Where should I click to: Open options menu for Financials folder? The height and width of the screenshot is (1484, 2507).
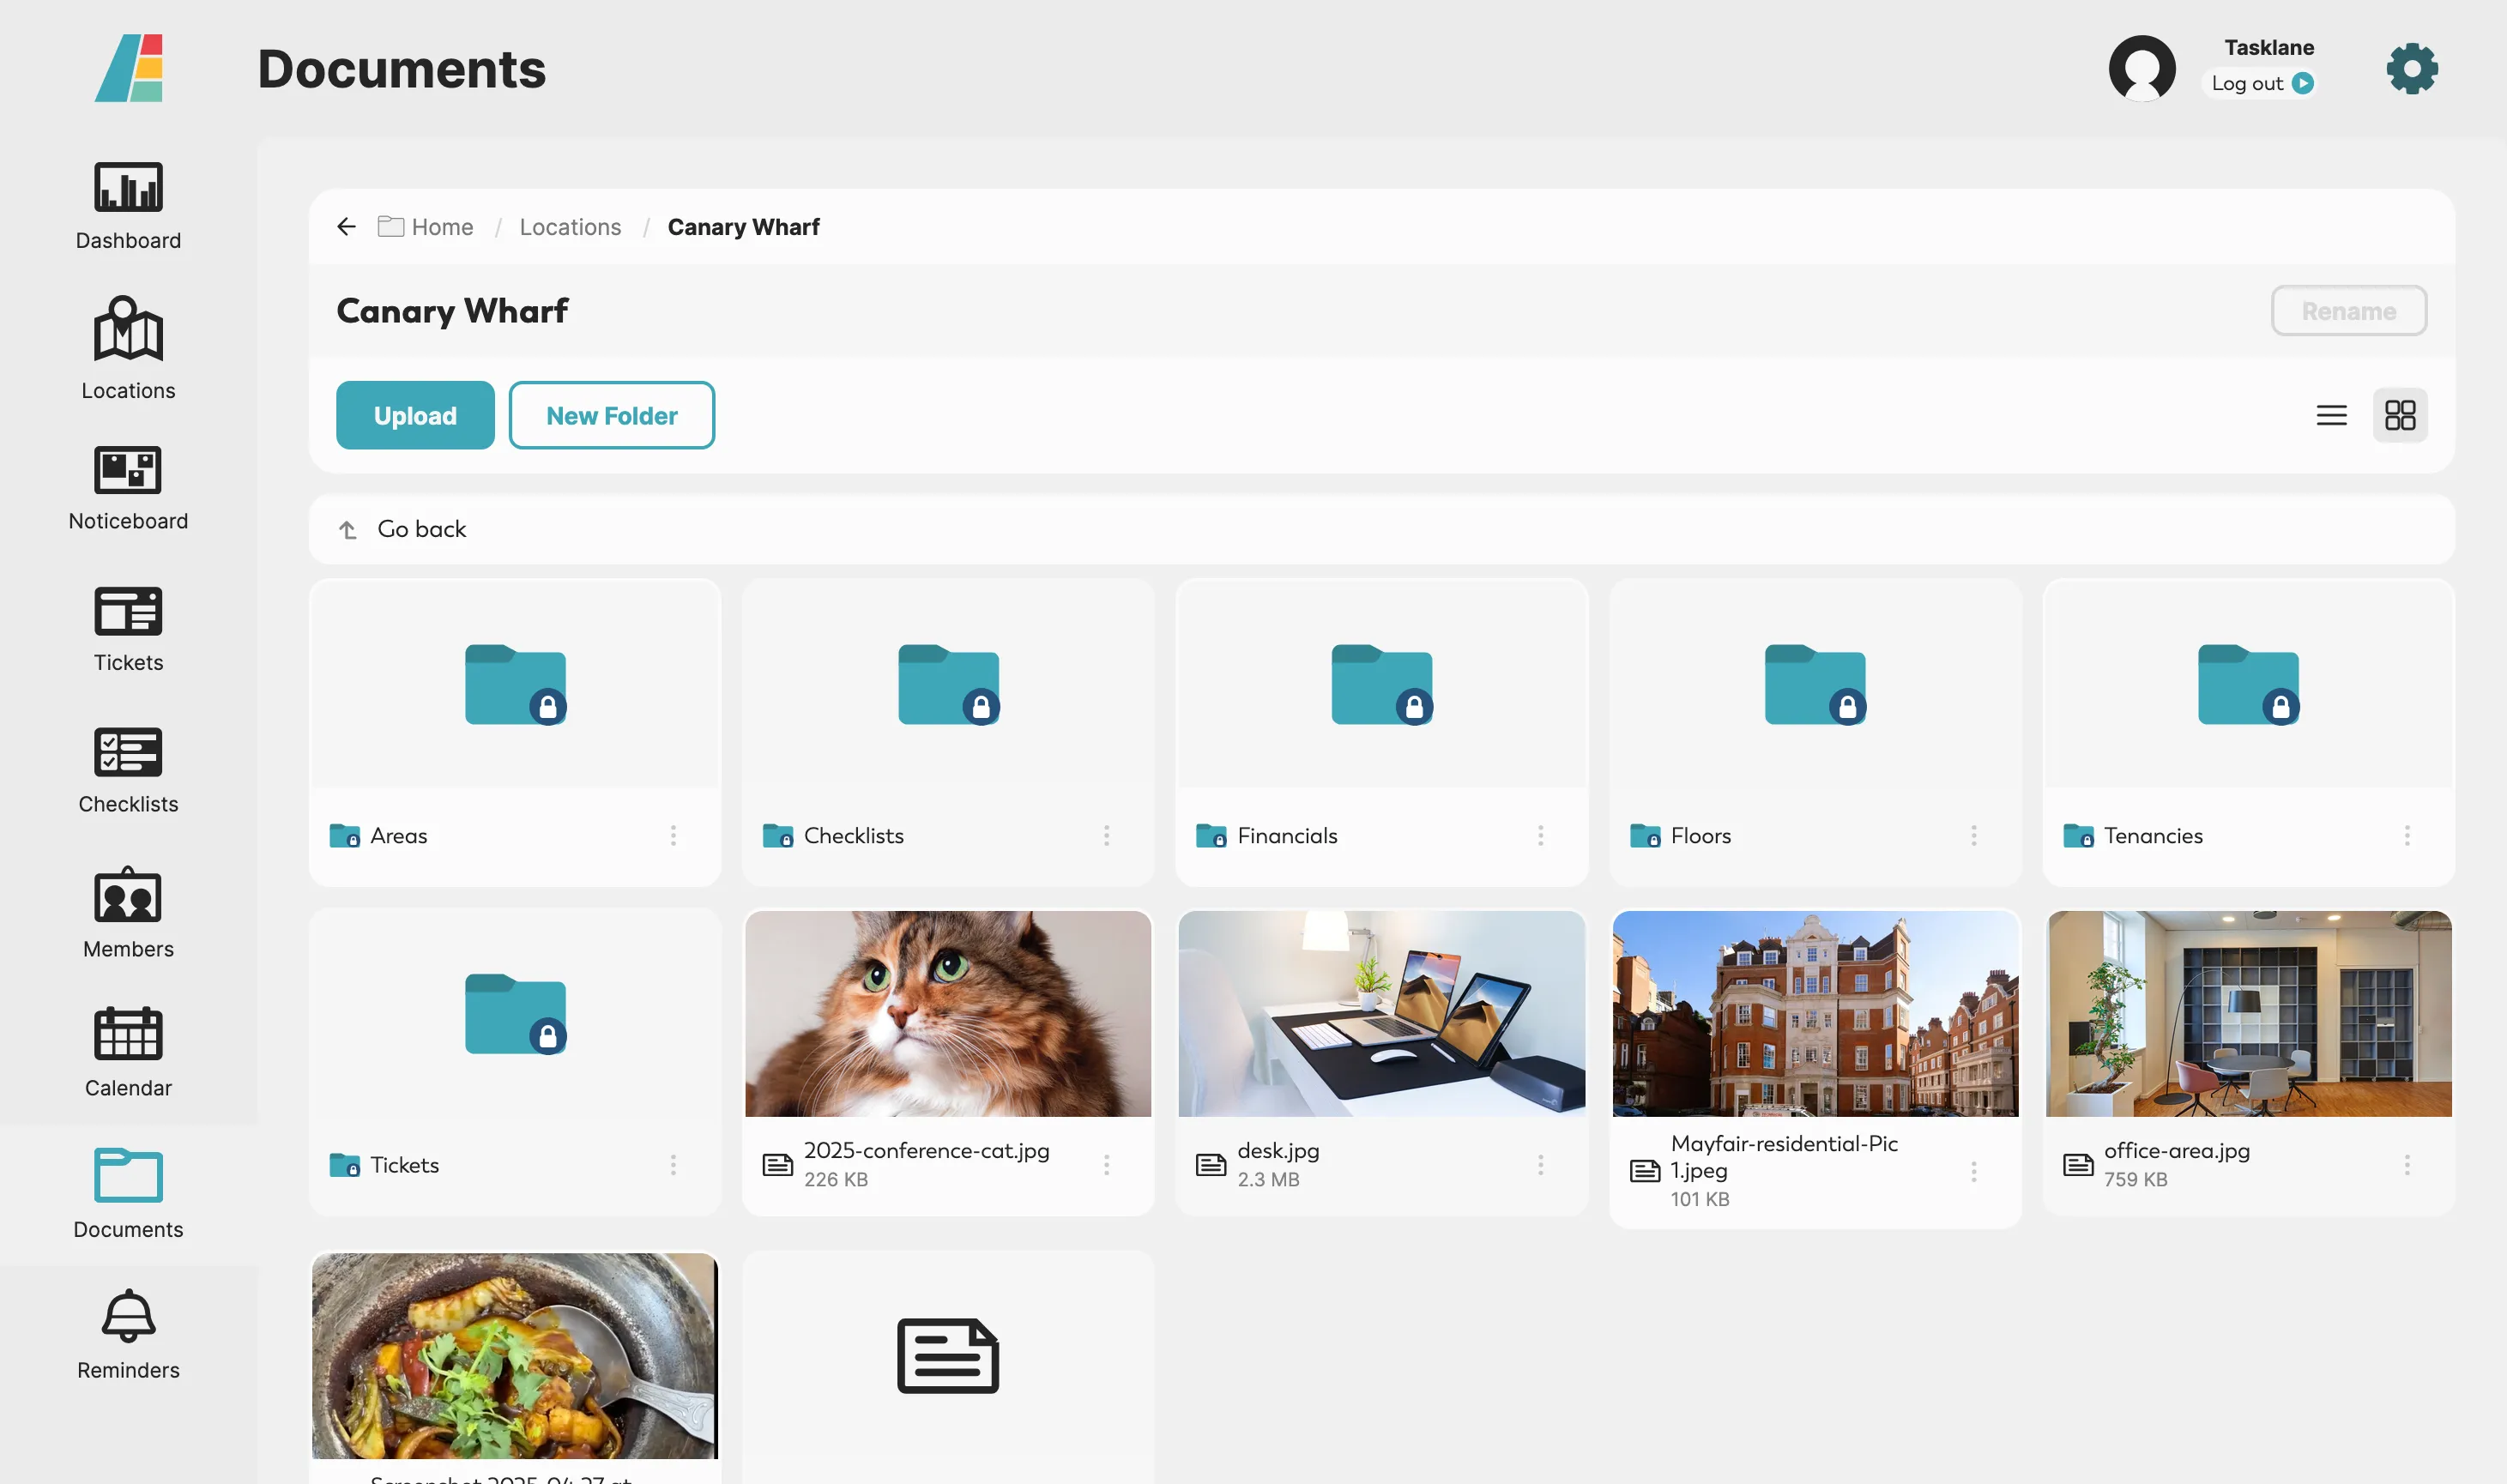coord(1540,835)
